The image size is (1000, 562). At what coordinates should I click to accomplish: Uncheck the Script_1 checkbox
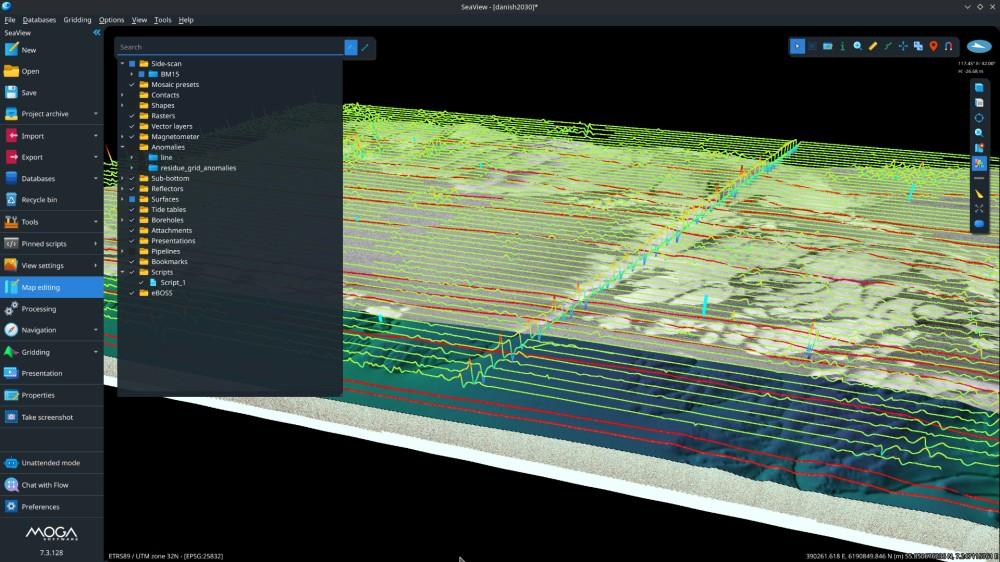pyautogui.click(x=142, y=283)
